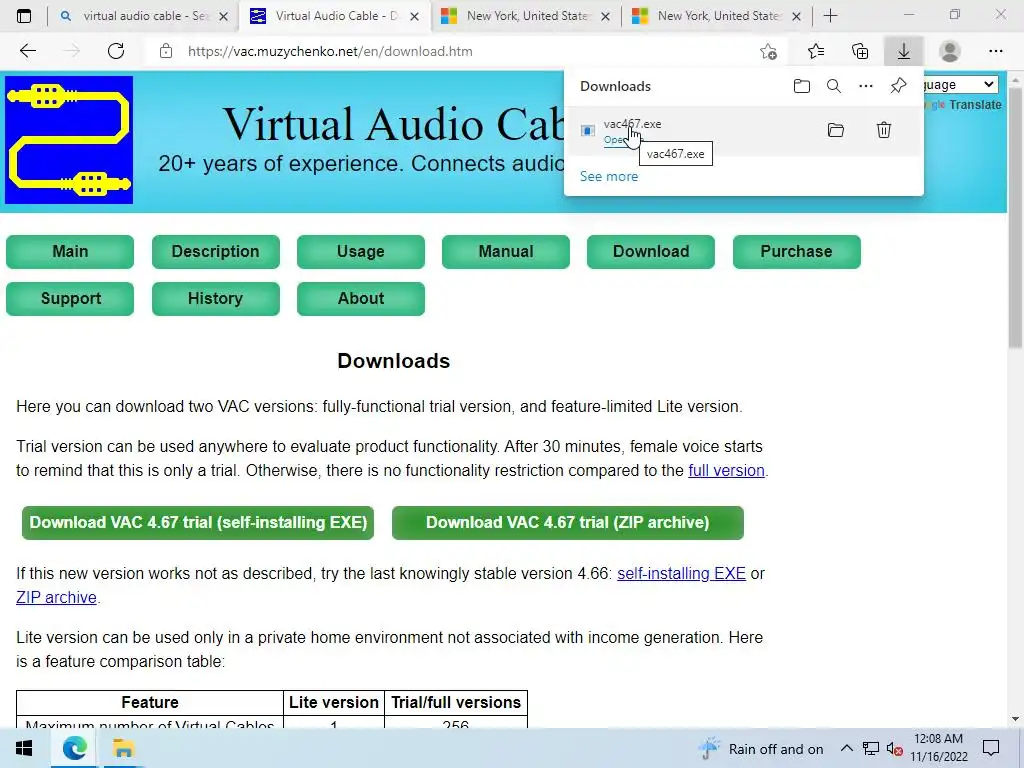Viewport: 1024px width, 768px height.
Task: Download VAC 4.67 trial ZIP archive
Action: pos(568,522)
